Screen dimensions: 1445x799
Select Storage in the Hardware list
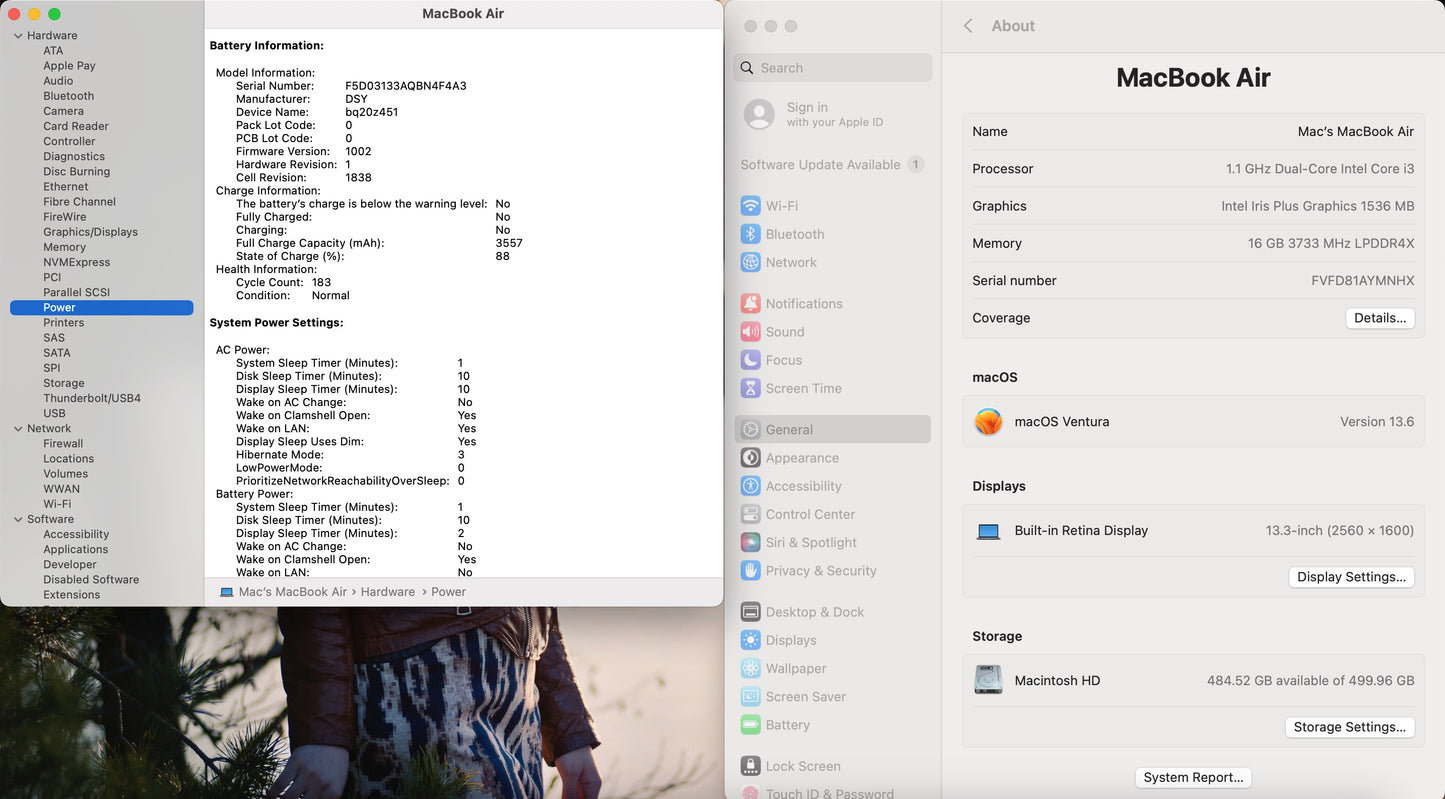[x=64, y=383]
